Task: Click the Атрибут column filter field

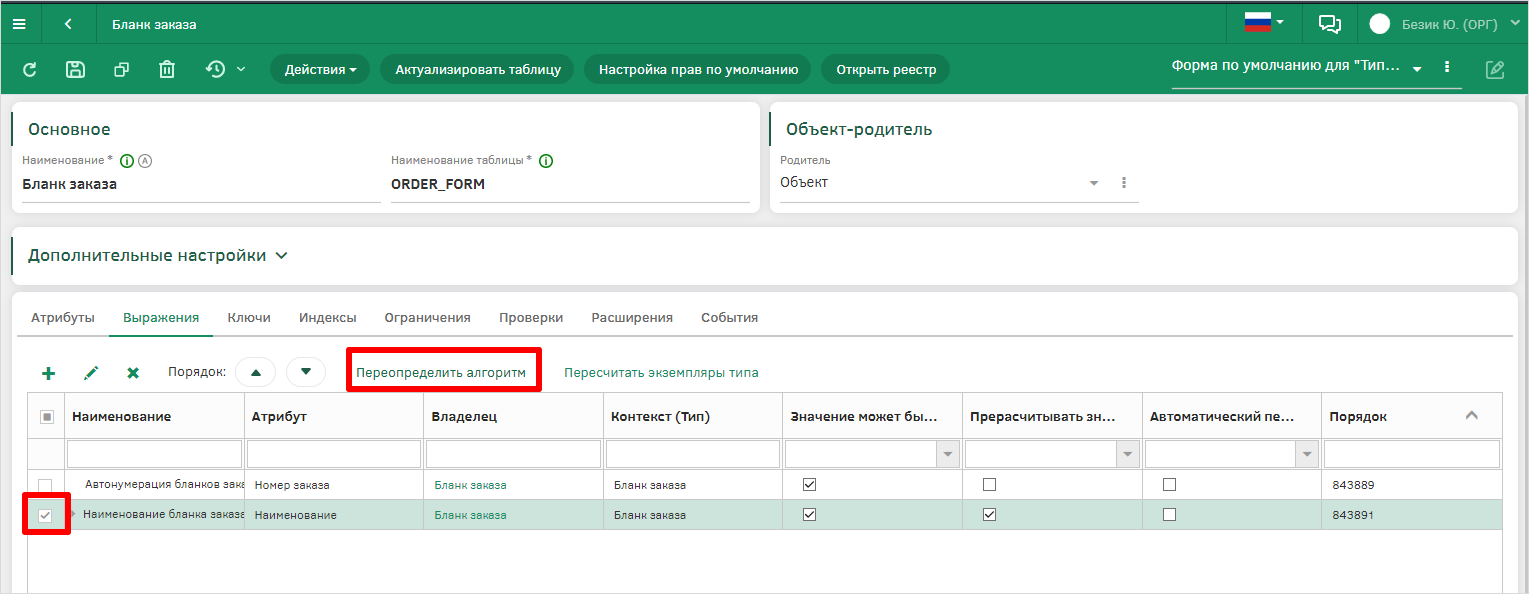Action: (x=334, y=454)
